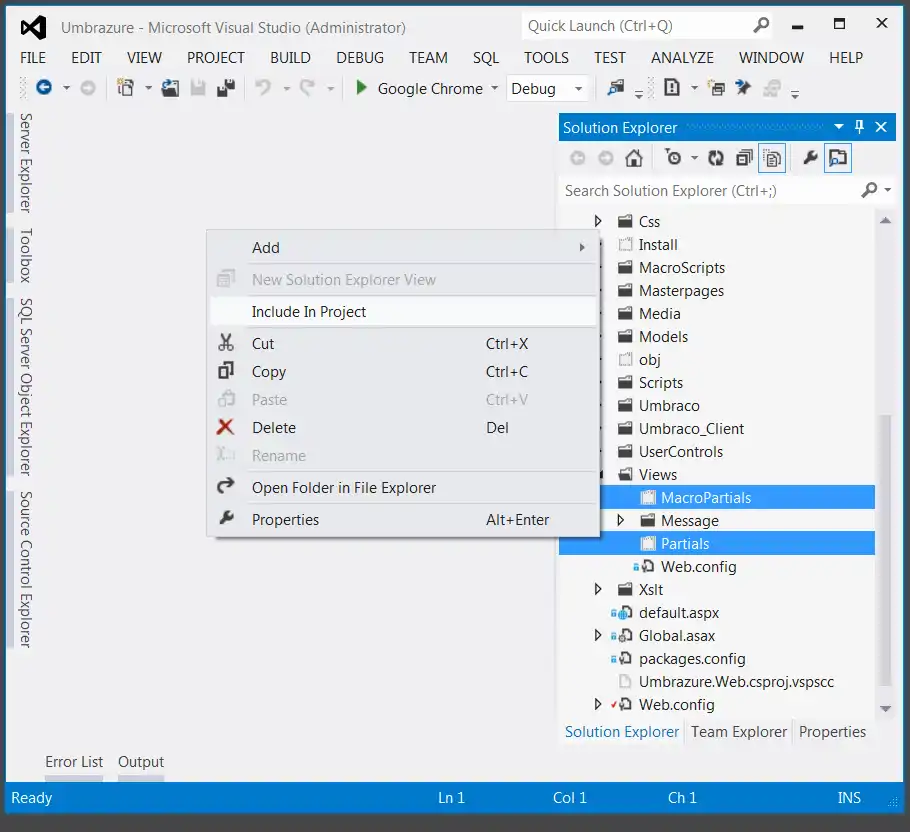Open the Debug configuration dropdown

579,89
